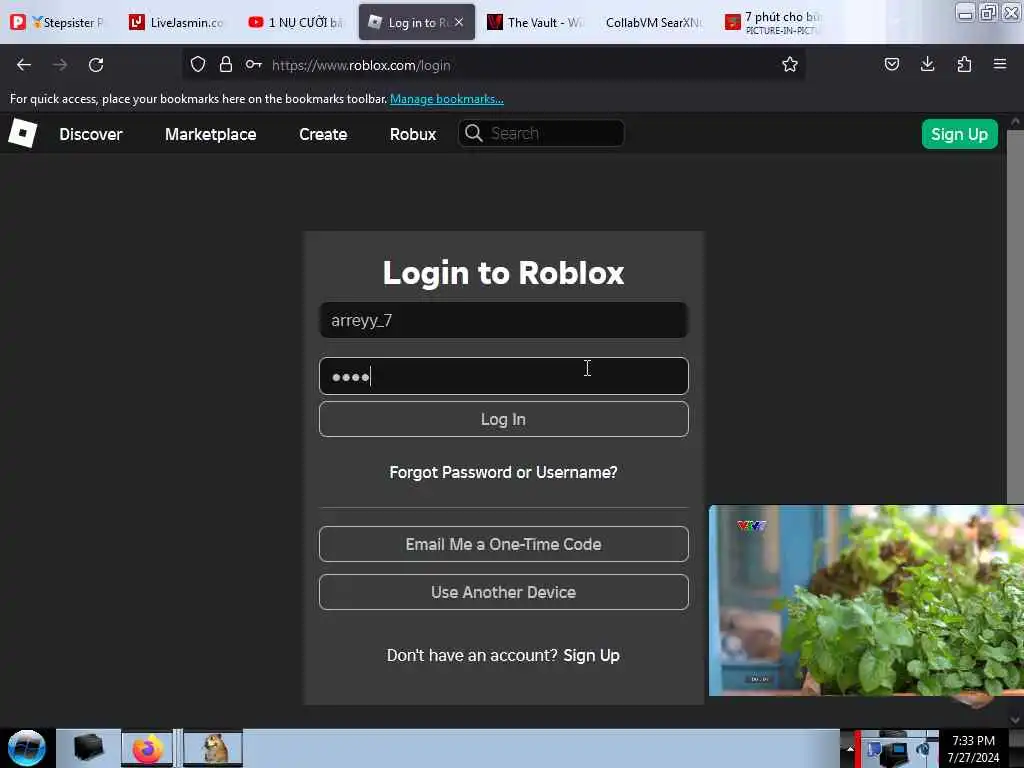Click Use Another Device button
Screen dimensions: 1024x768
click(503, 592)
